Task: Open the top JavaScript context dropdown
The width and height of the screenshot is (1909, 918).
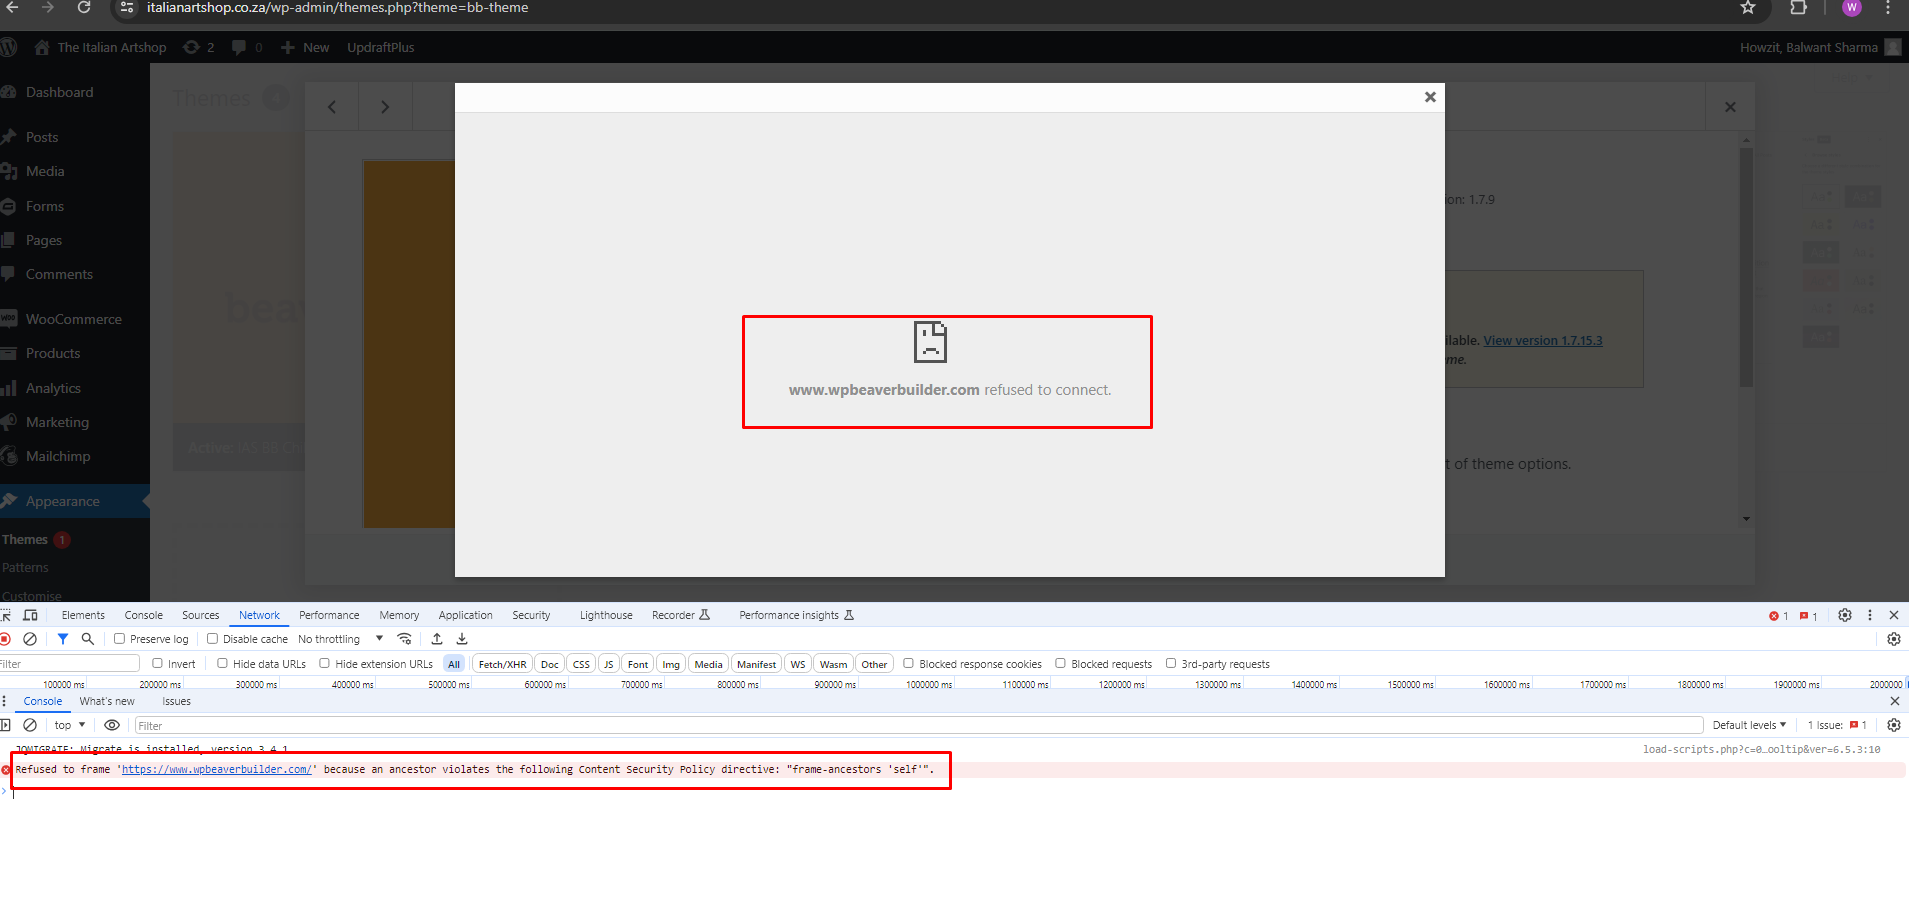Action: 69,725
